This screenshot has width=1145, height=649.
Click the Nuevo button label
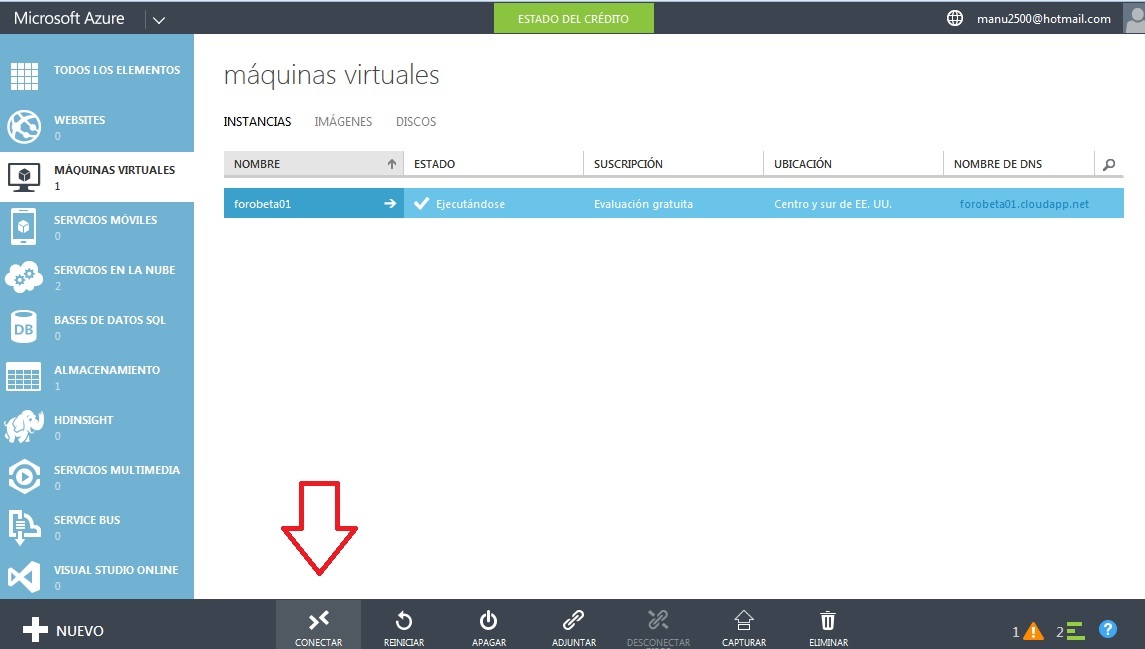click(80, 631)
